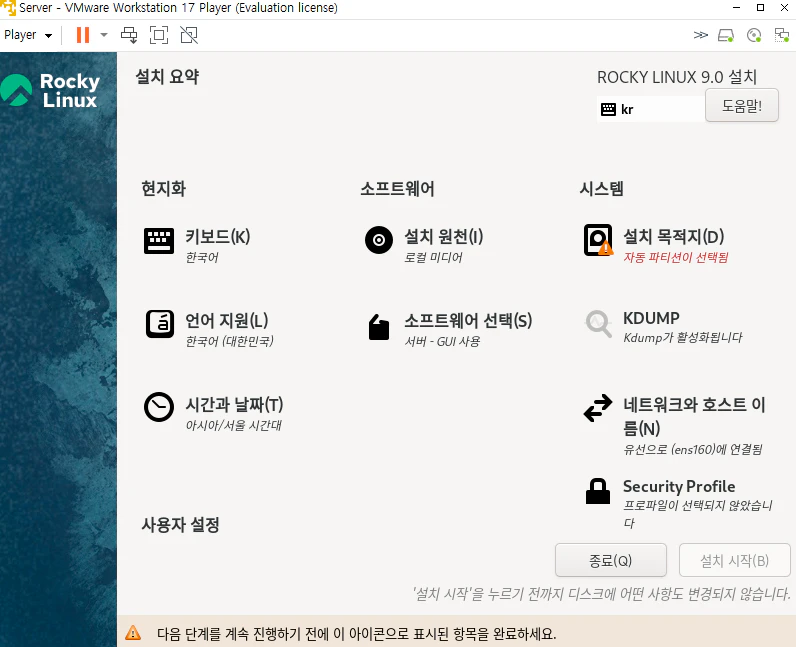Screen dimensions: 796x647
Task: Open KDUMP settings label
Action: pyautogui.click(x=651, y=318)
